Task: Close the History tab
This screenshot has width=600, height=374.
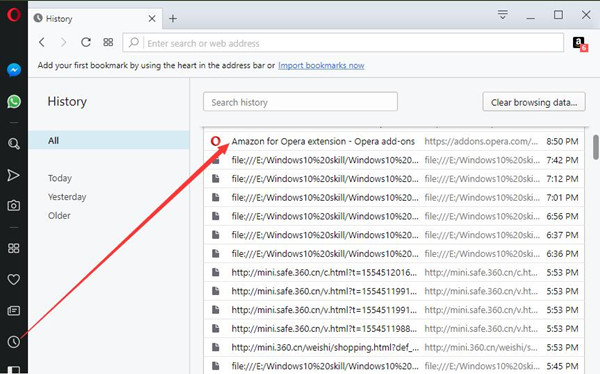Action: 152,18
